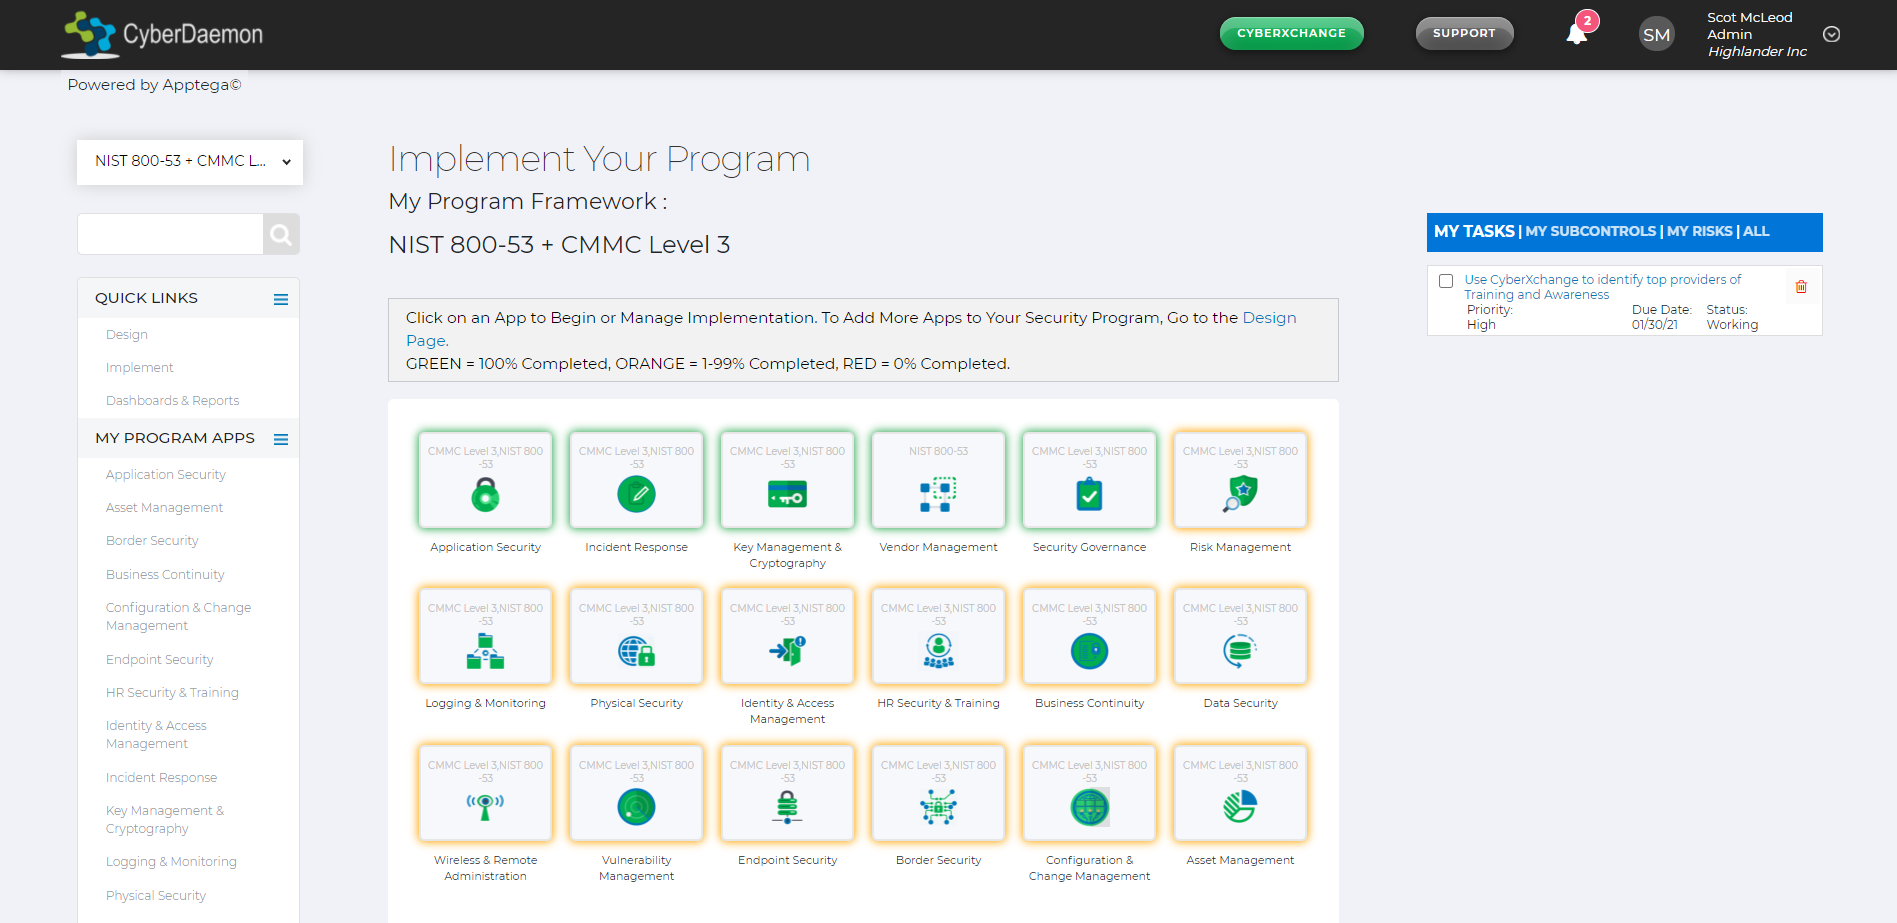
Task: Open the Physical Security app tile
Action: tap(636, 636)
